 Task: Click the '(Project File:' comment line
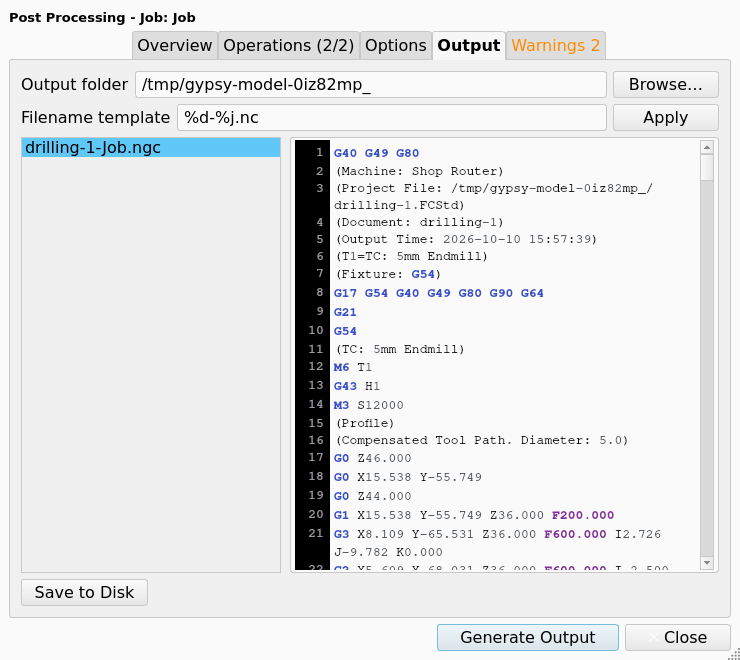(493, 197)
